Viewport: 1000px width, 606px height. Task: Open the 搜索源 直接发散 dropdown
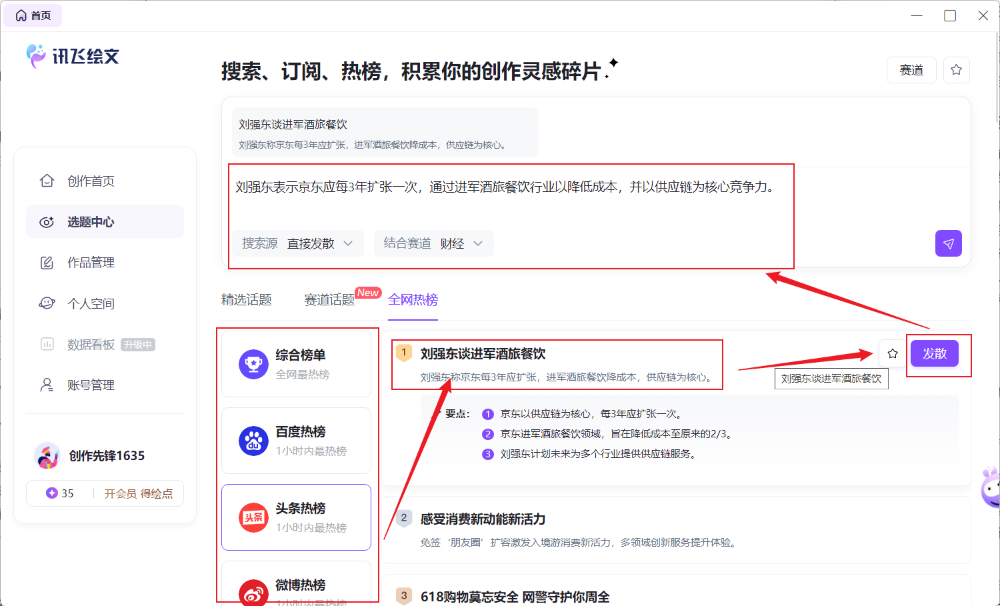click(x=298, y=243)
